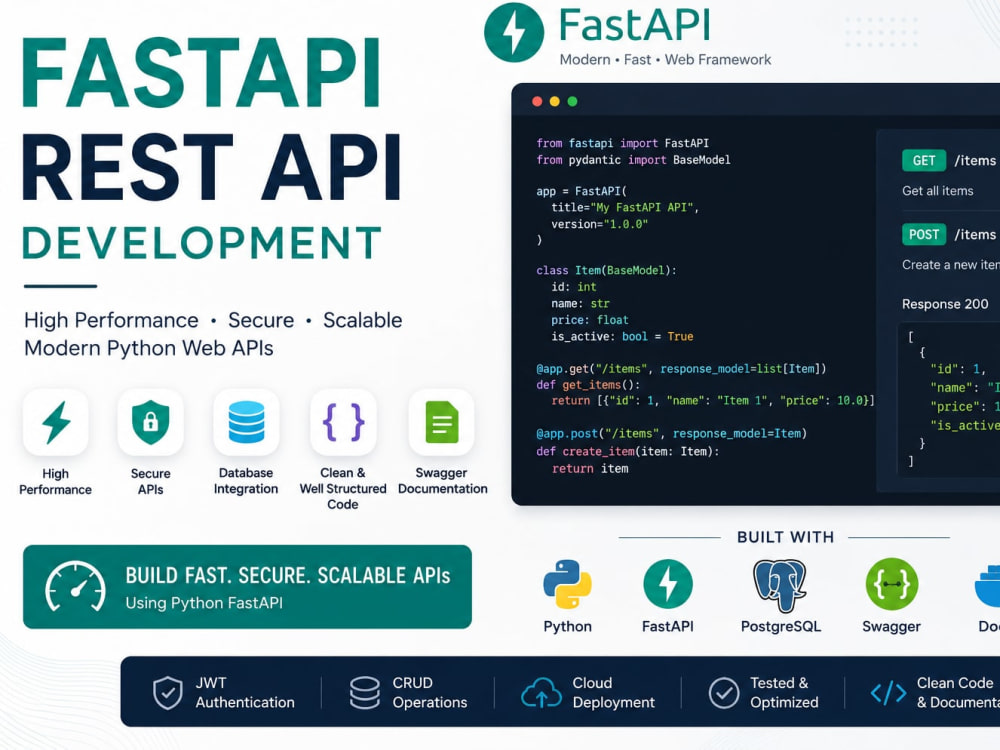The height and width of the screenshot is (750, 1000).
Task: Click the "Response 200" label
Action: click(x=945, y=304)
